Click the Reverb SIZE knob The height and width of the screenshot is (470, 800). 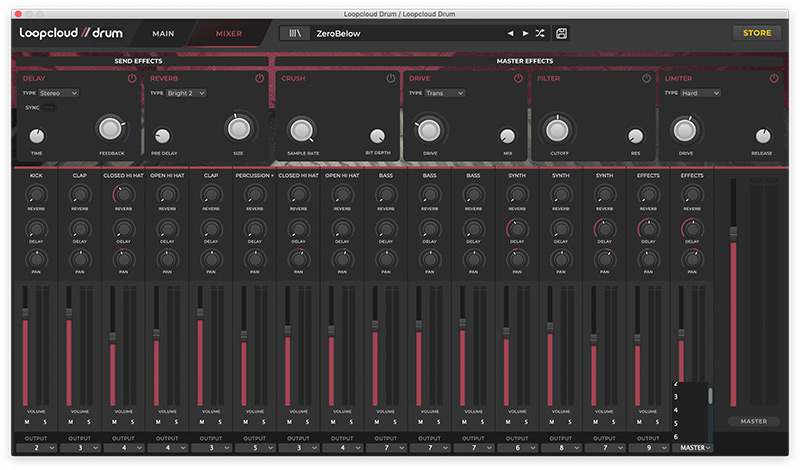tap(238, 129)
